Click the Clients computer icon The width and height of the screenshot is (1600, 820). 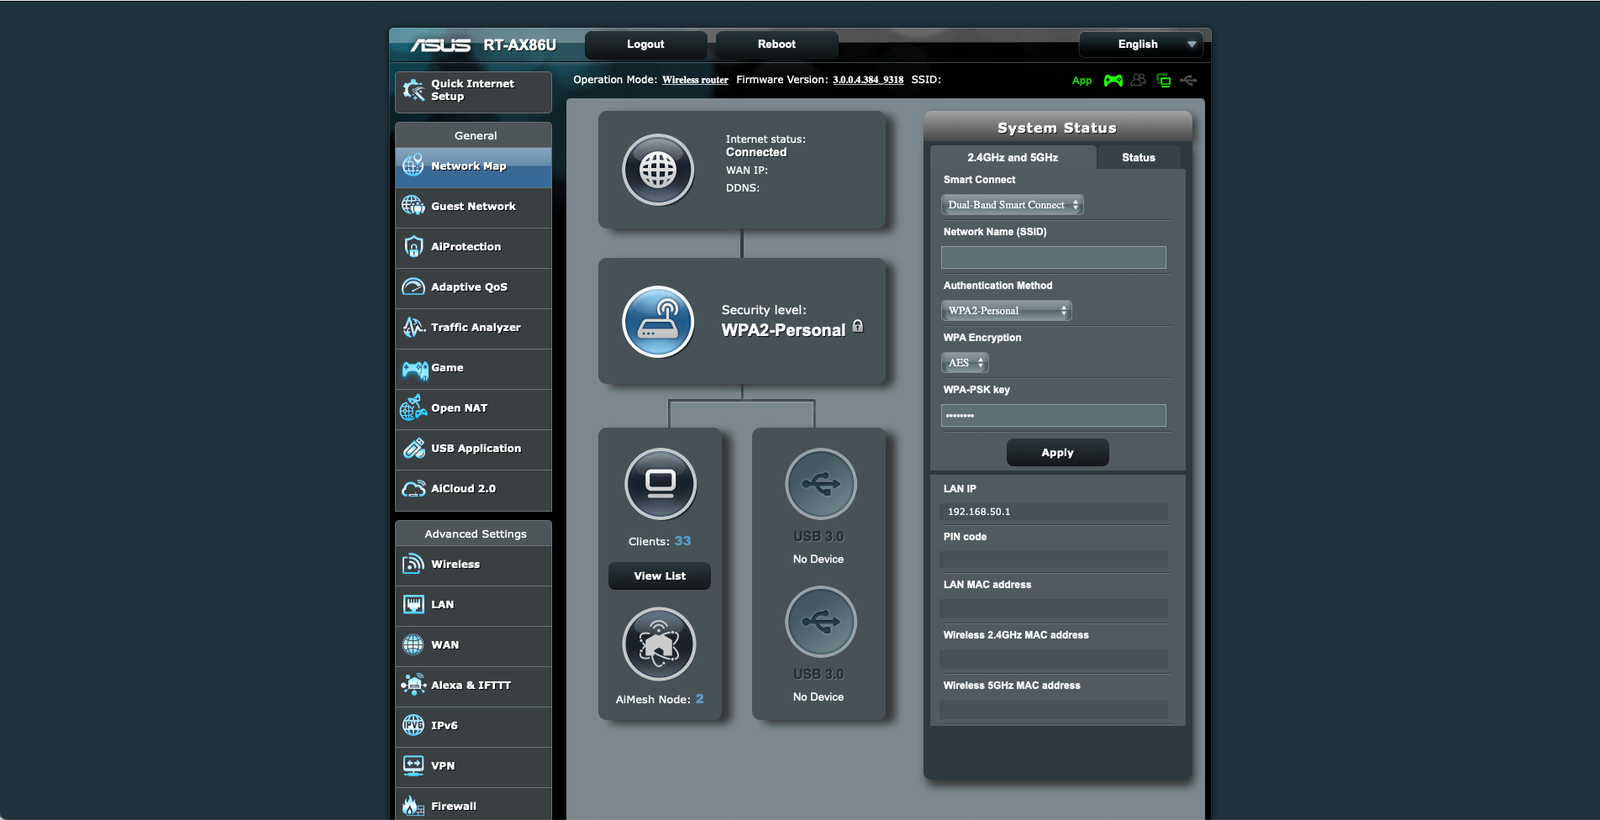[660, 484]
